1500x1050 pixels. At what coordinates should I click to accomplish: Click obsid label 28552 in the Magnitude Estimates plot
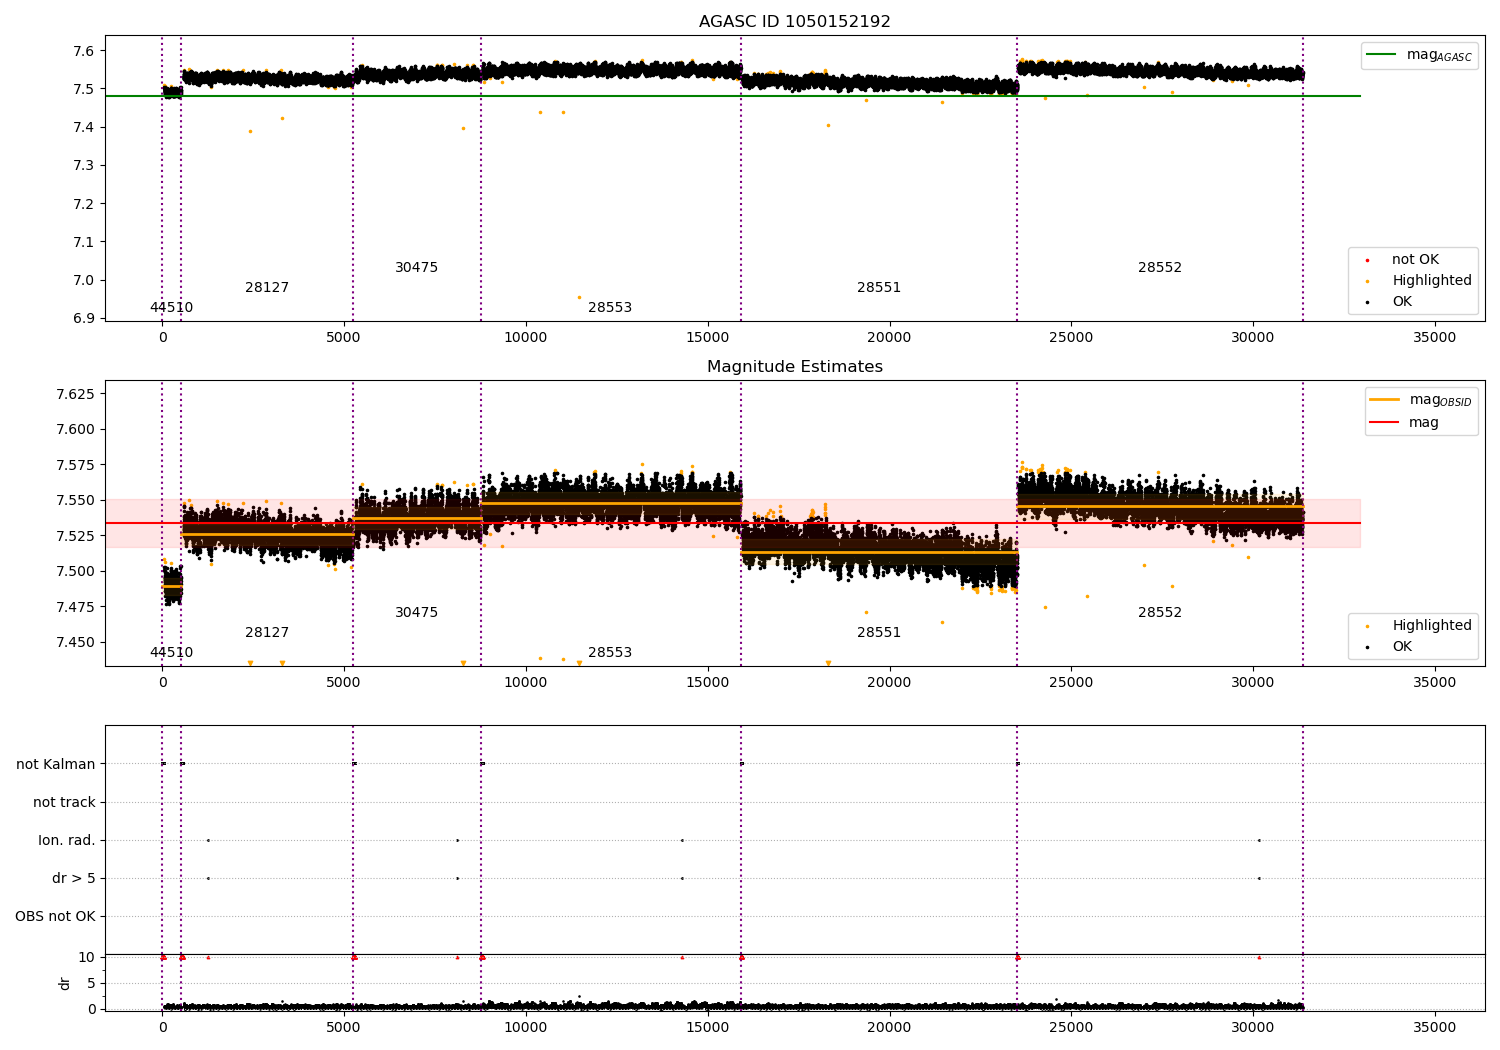[x=1160, y=613]
